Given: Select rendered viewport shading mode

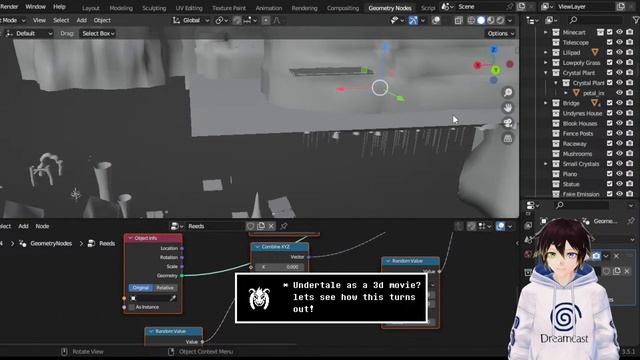Looking at the screenshot, I should 500,20.
